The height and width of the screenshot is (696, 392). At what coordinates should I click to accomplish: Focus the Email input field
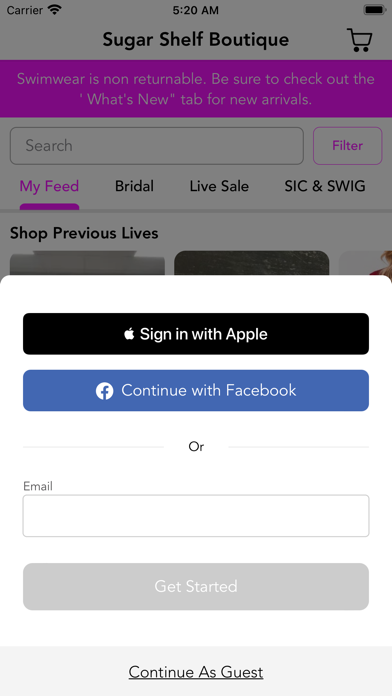[196, 516]
